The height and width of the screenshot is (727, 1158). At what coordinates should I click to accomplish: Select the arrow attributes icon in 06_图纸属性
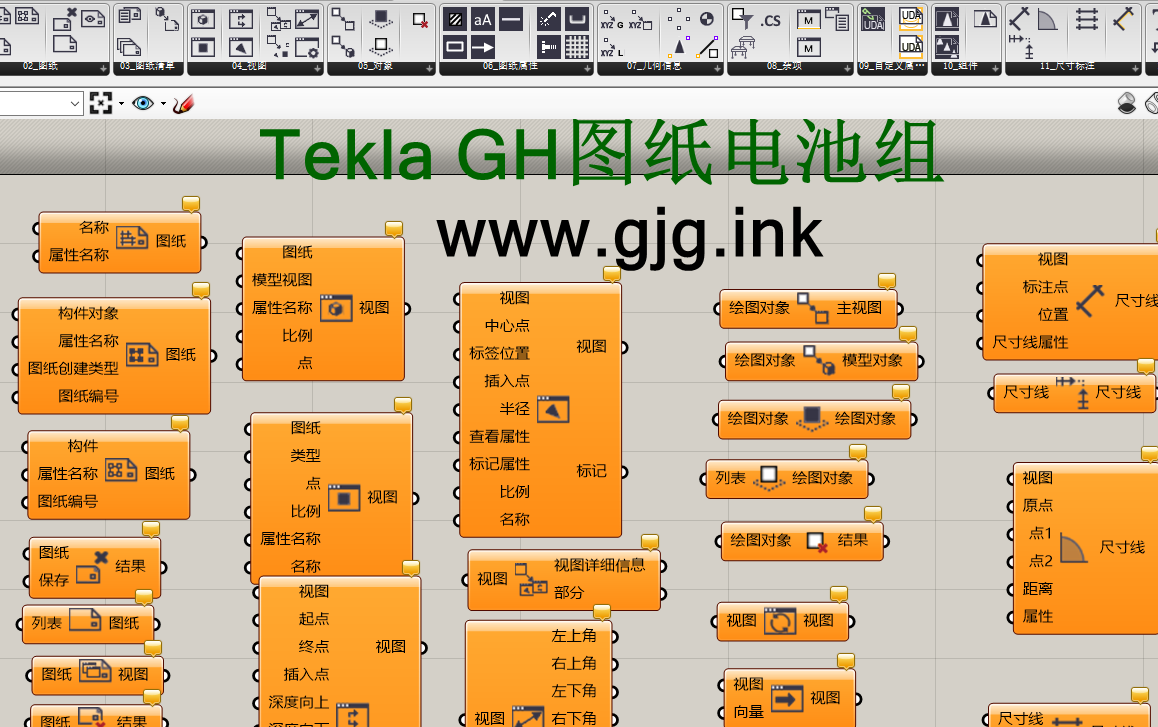tap(483, 48)
